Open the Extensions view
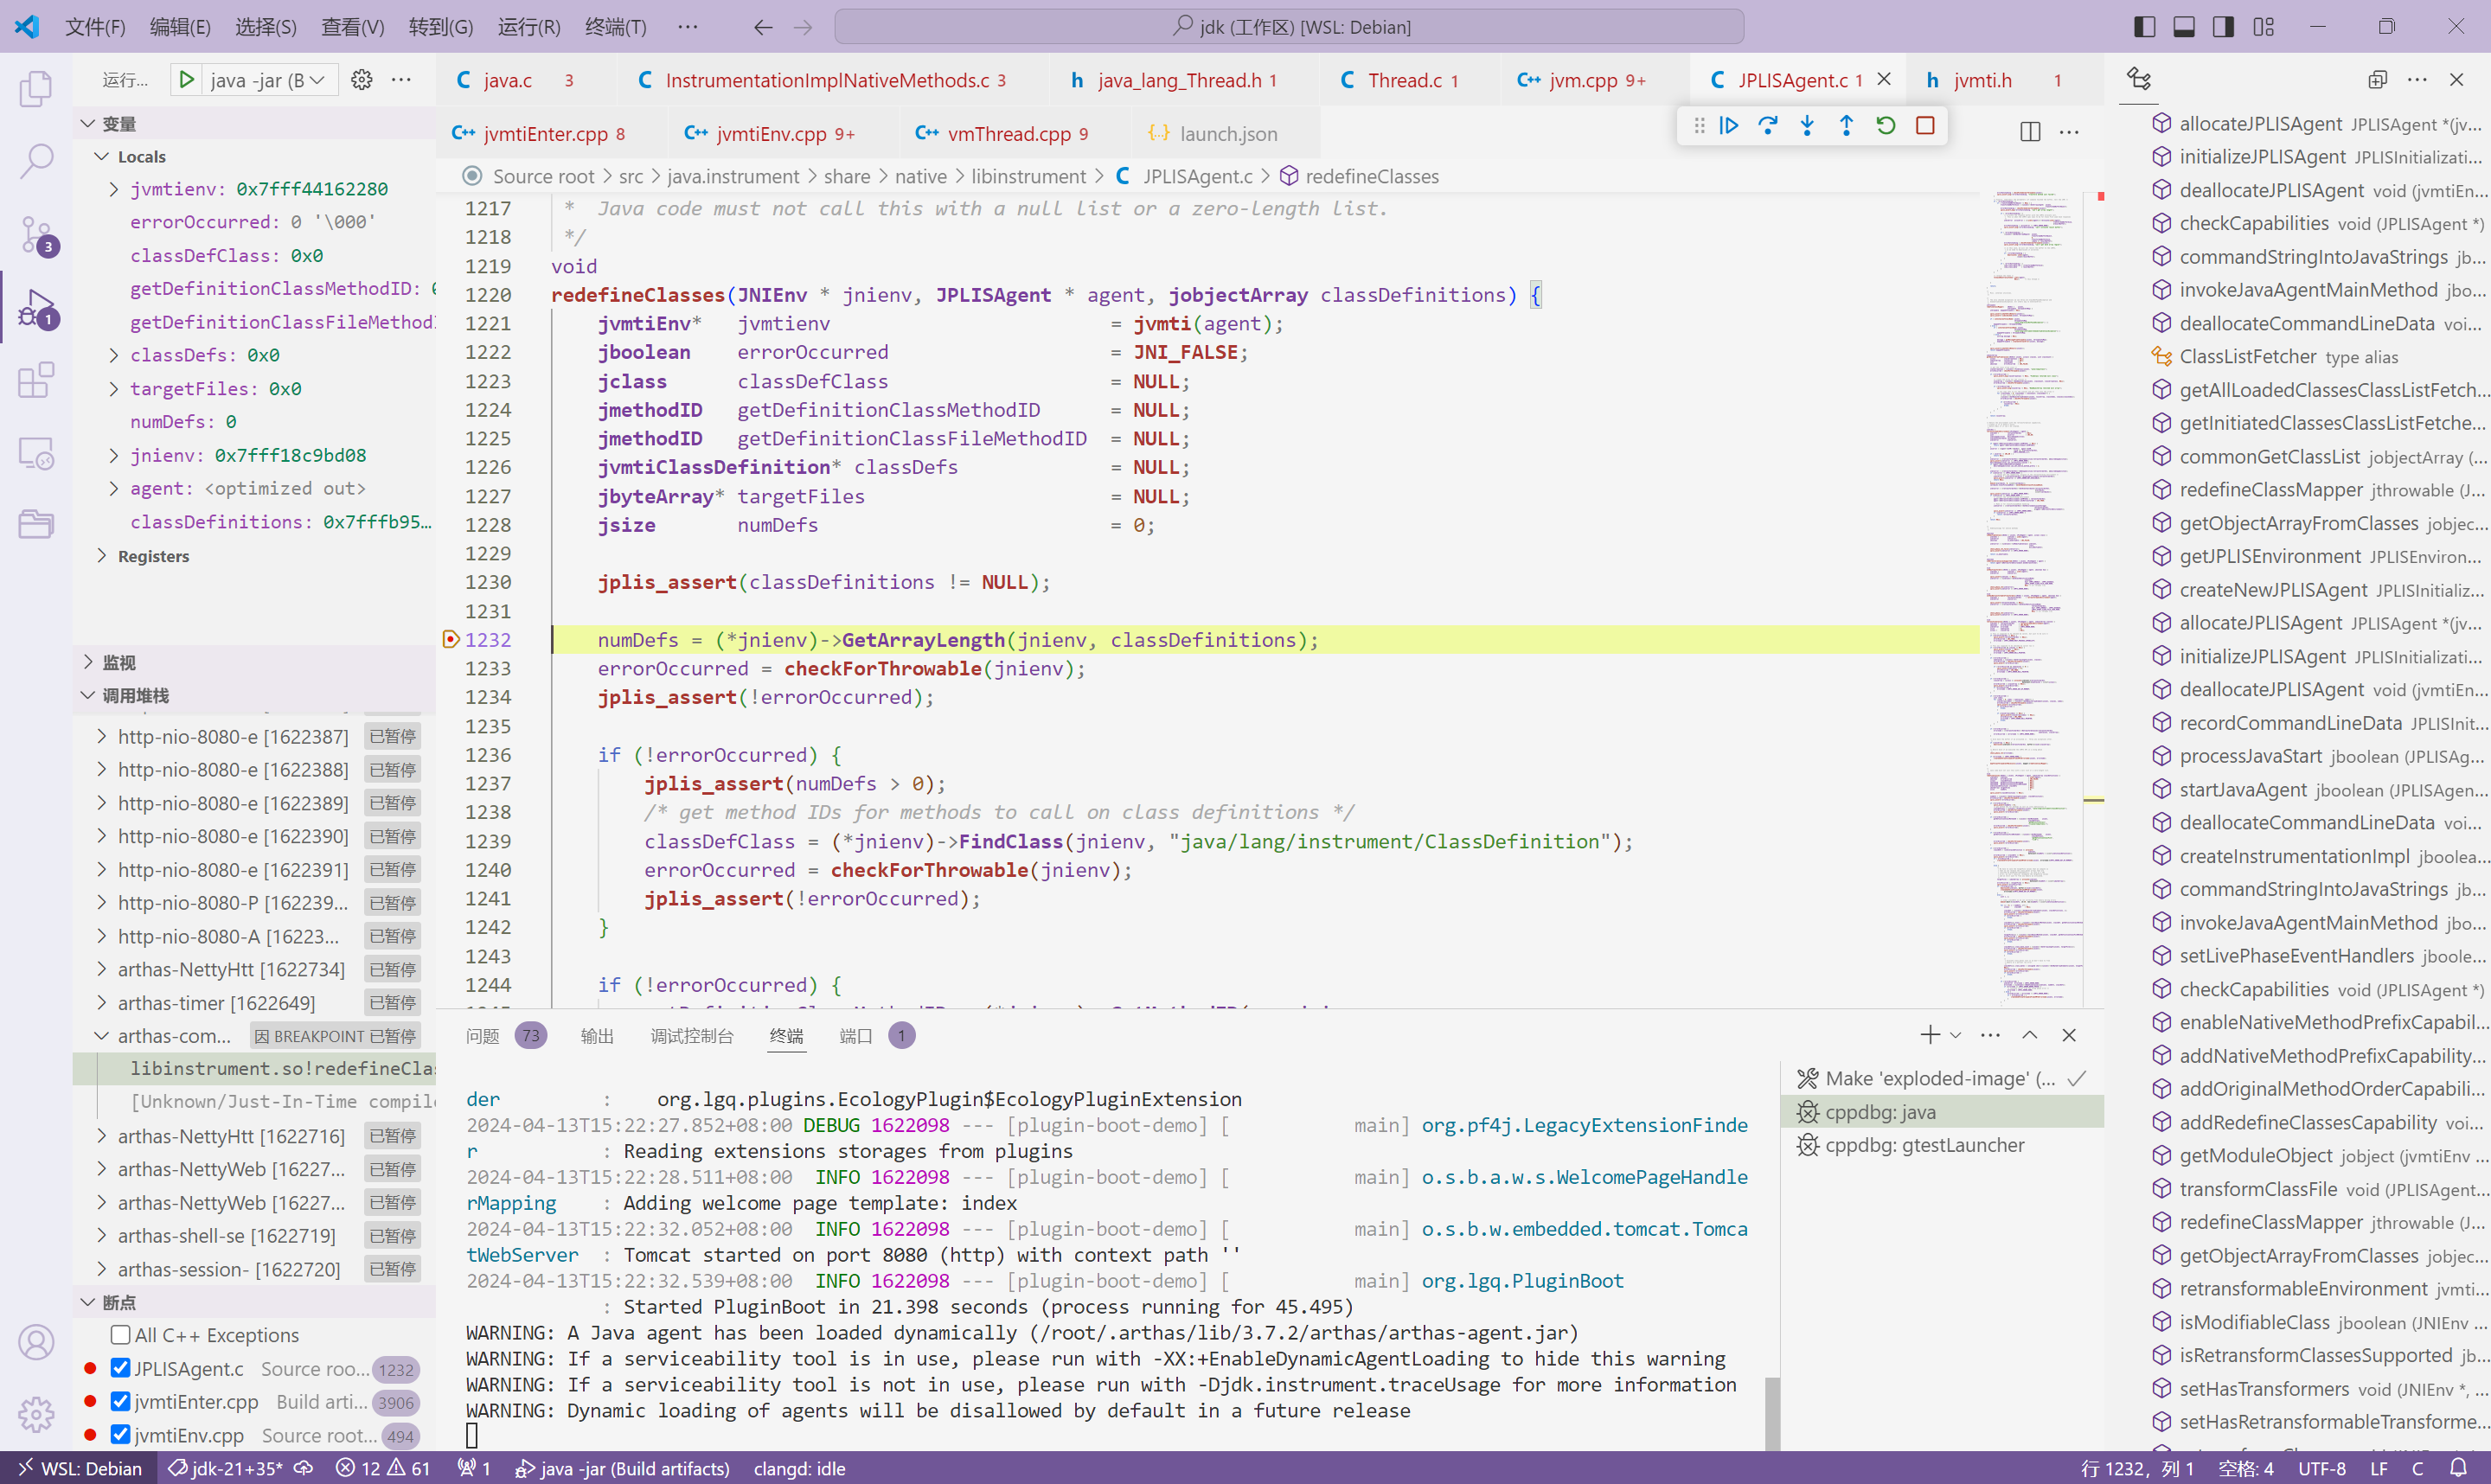This screenshot has height=1484, width=2491. point(36,380)
